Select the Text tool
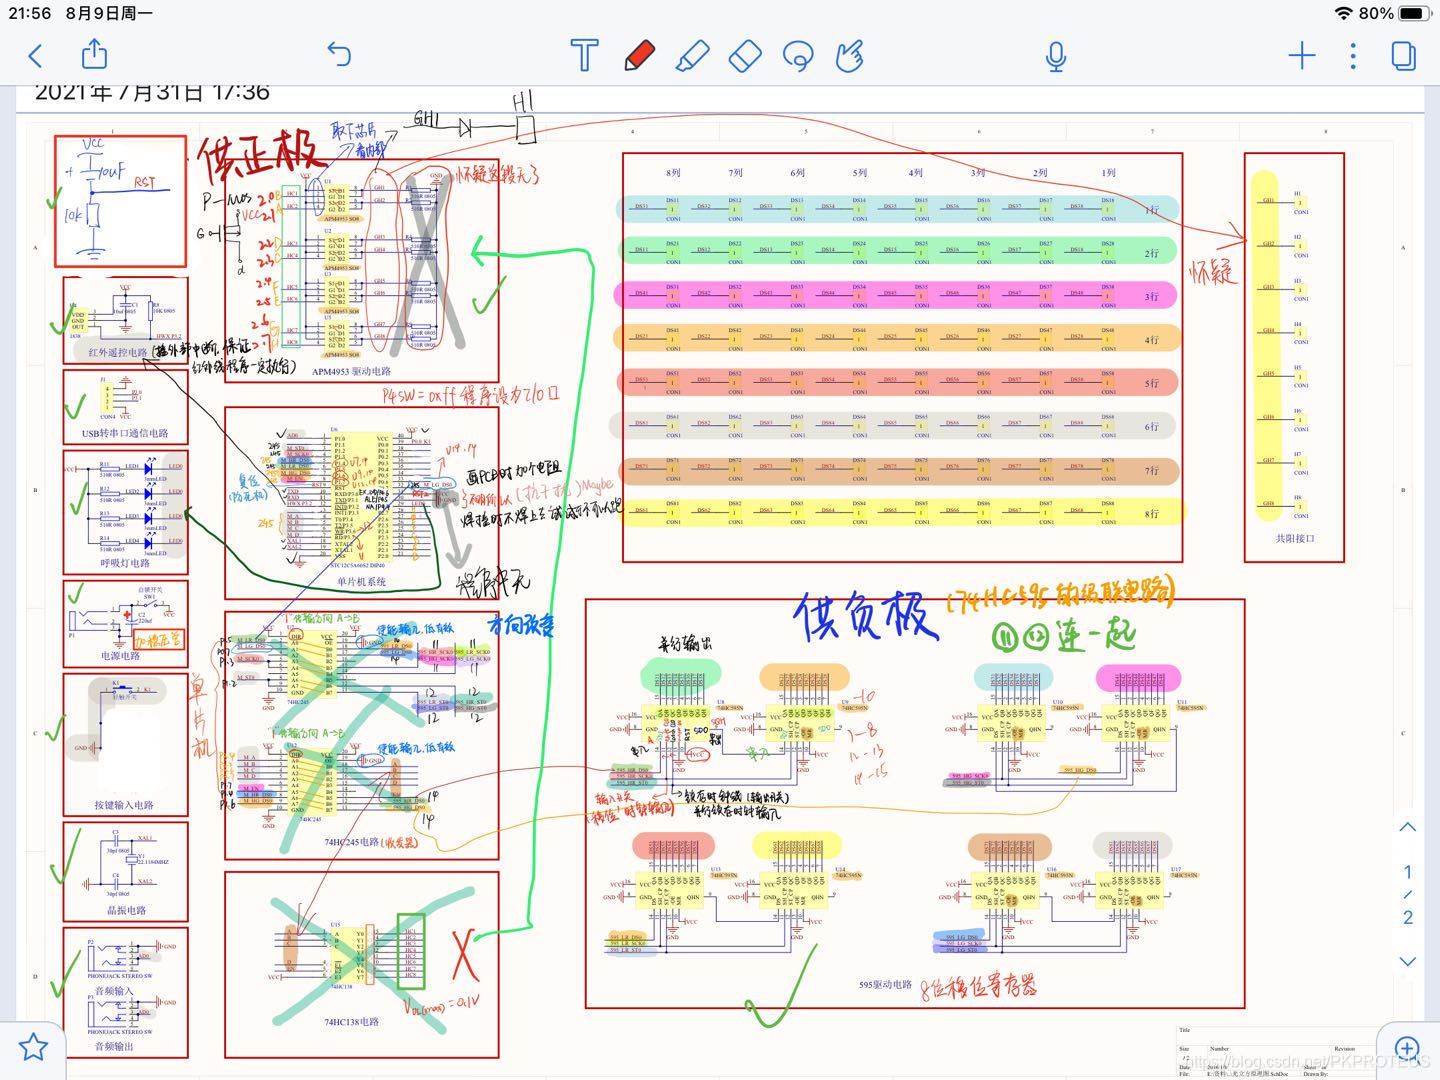 pyautogui.click(x=584, y=55)
